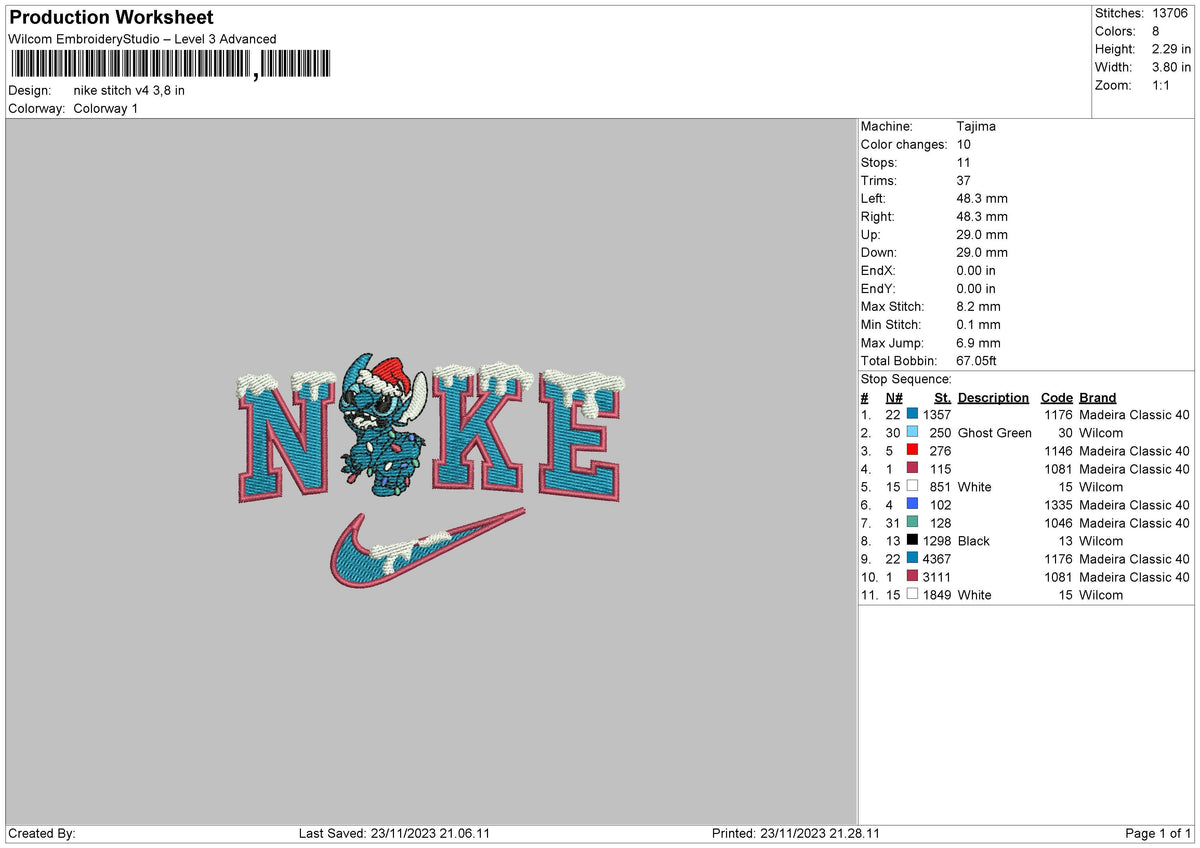Click the Colors value 8
The height and width of the screenshot is (848, 1200).
(1155, 31)
